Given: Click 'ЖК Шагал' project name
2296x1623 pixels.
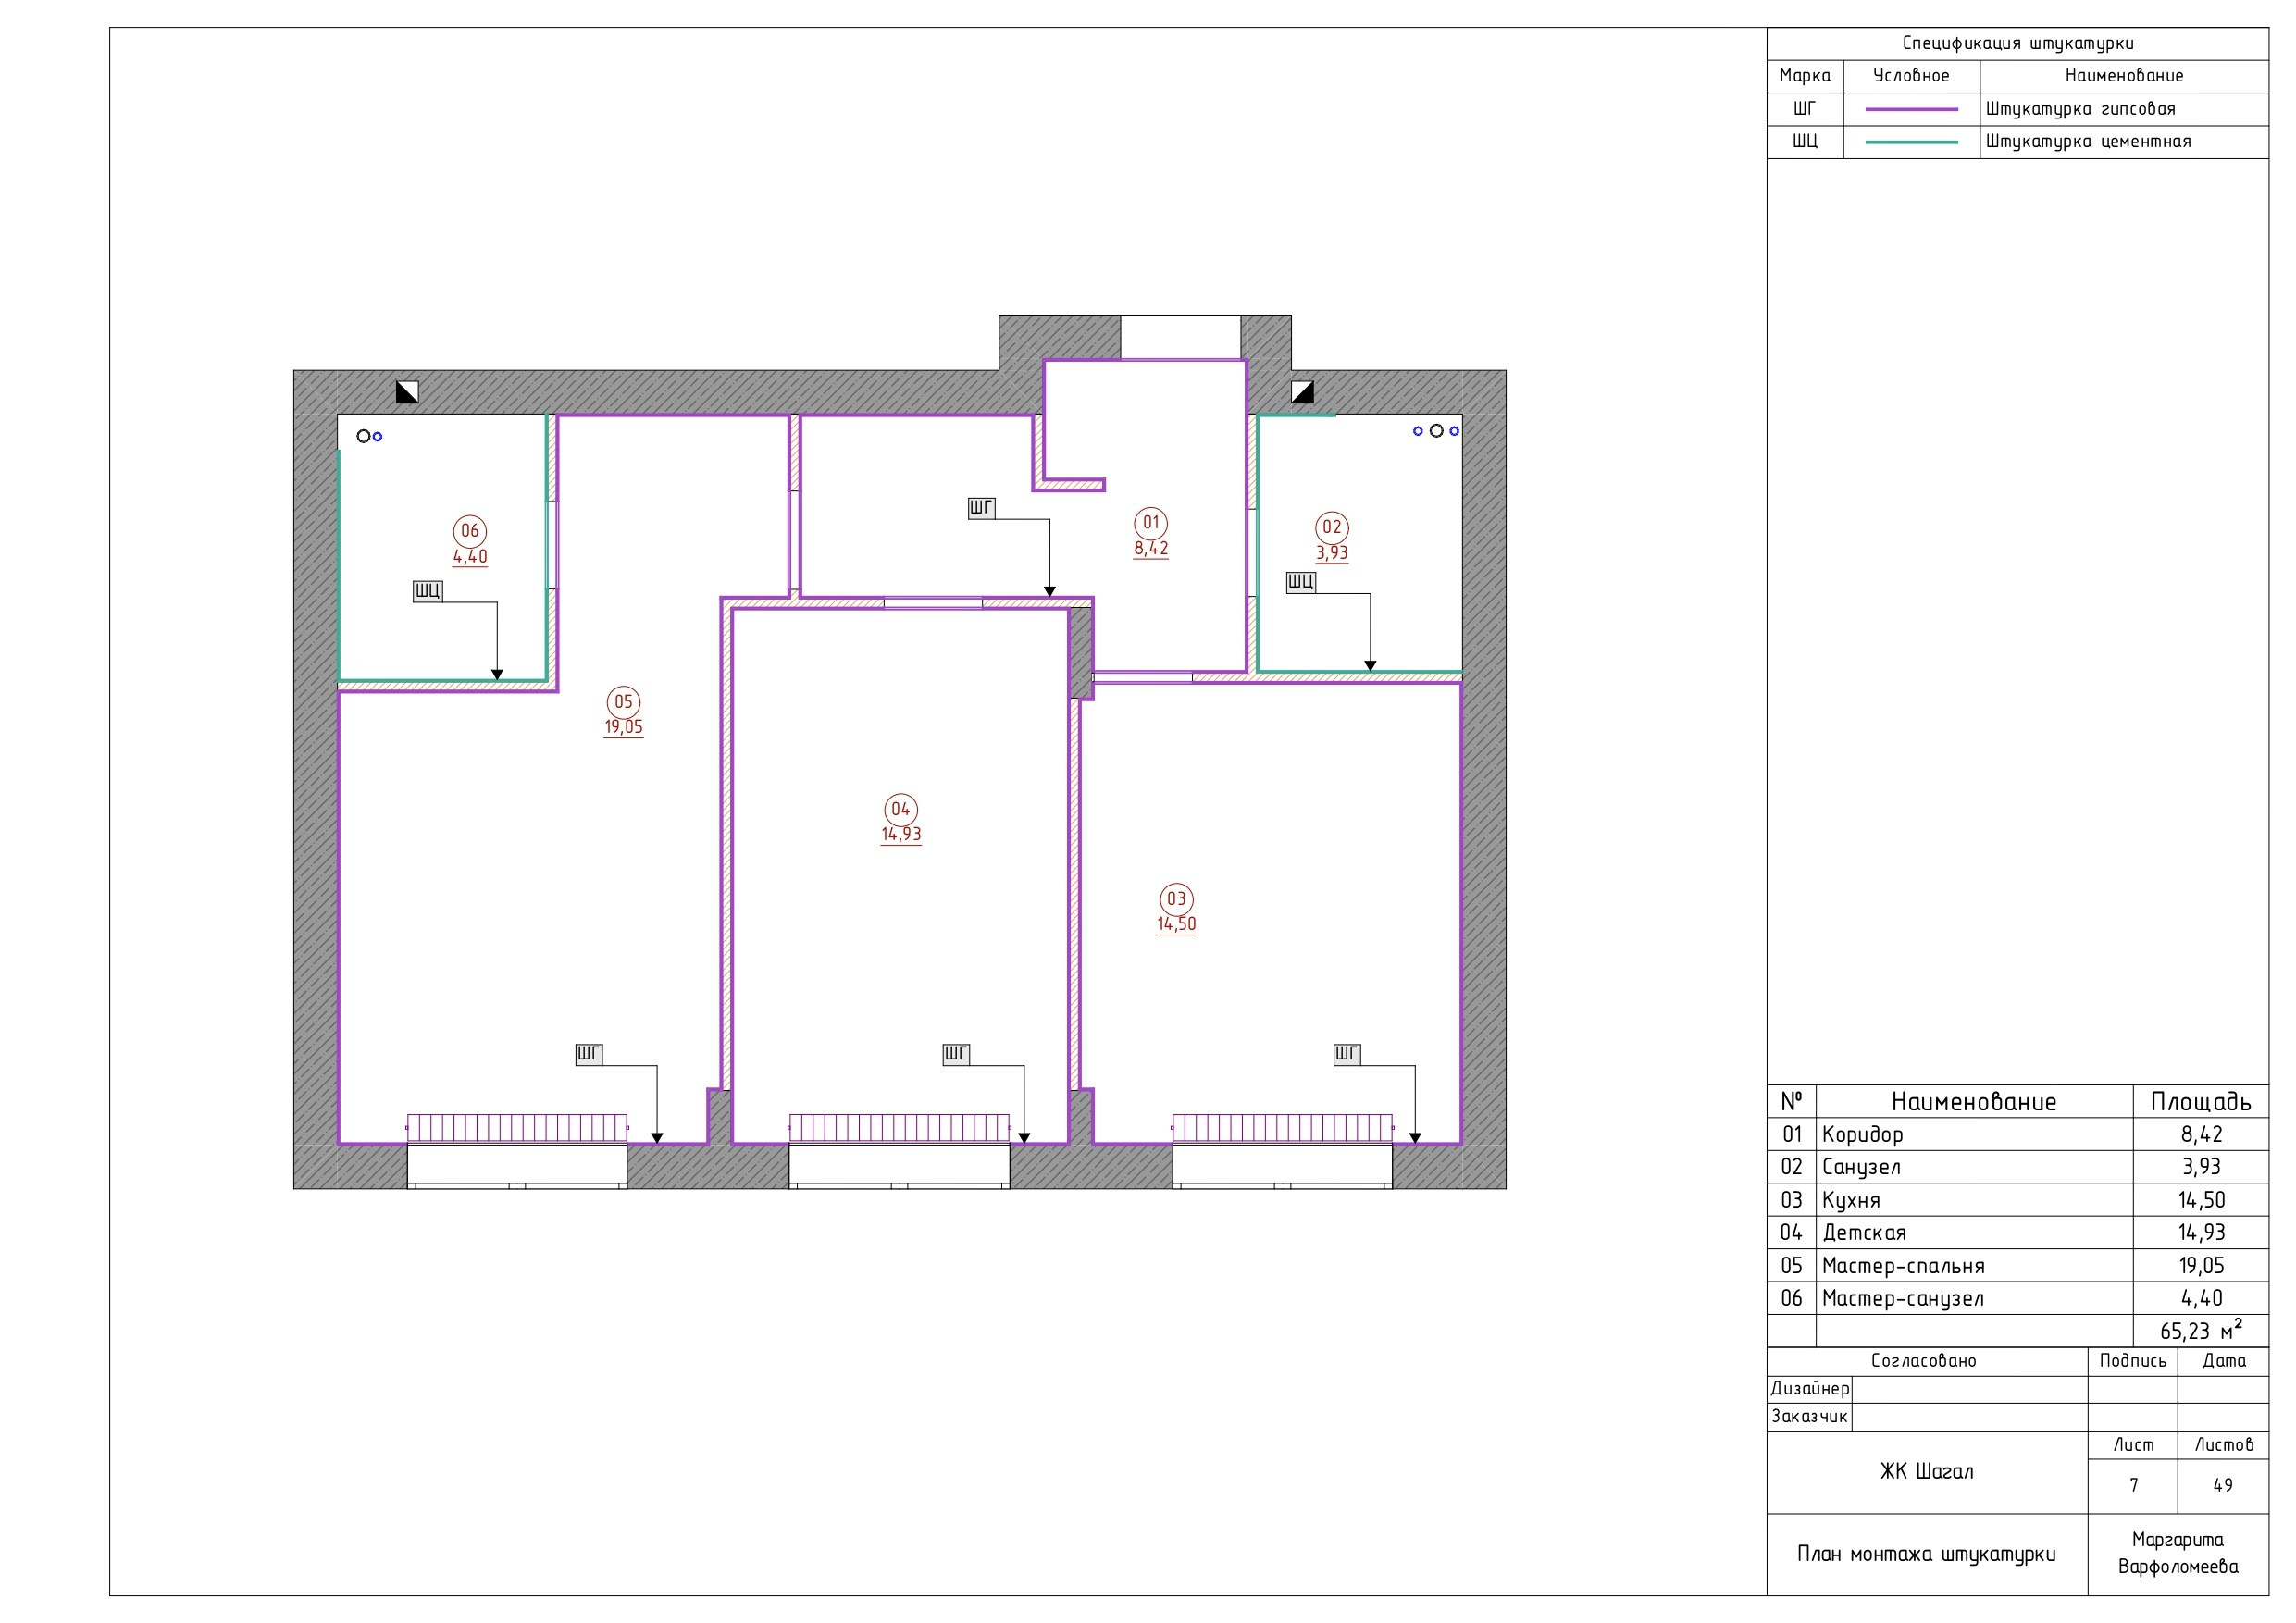Looking at the screenshot, I should (1927, 1472).
